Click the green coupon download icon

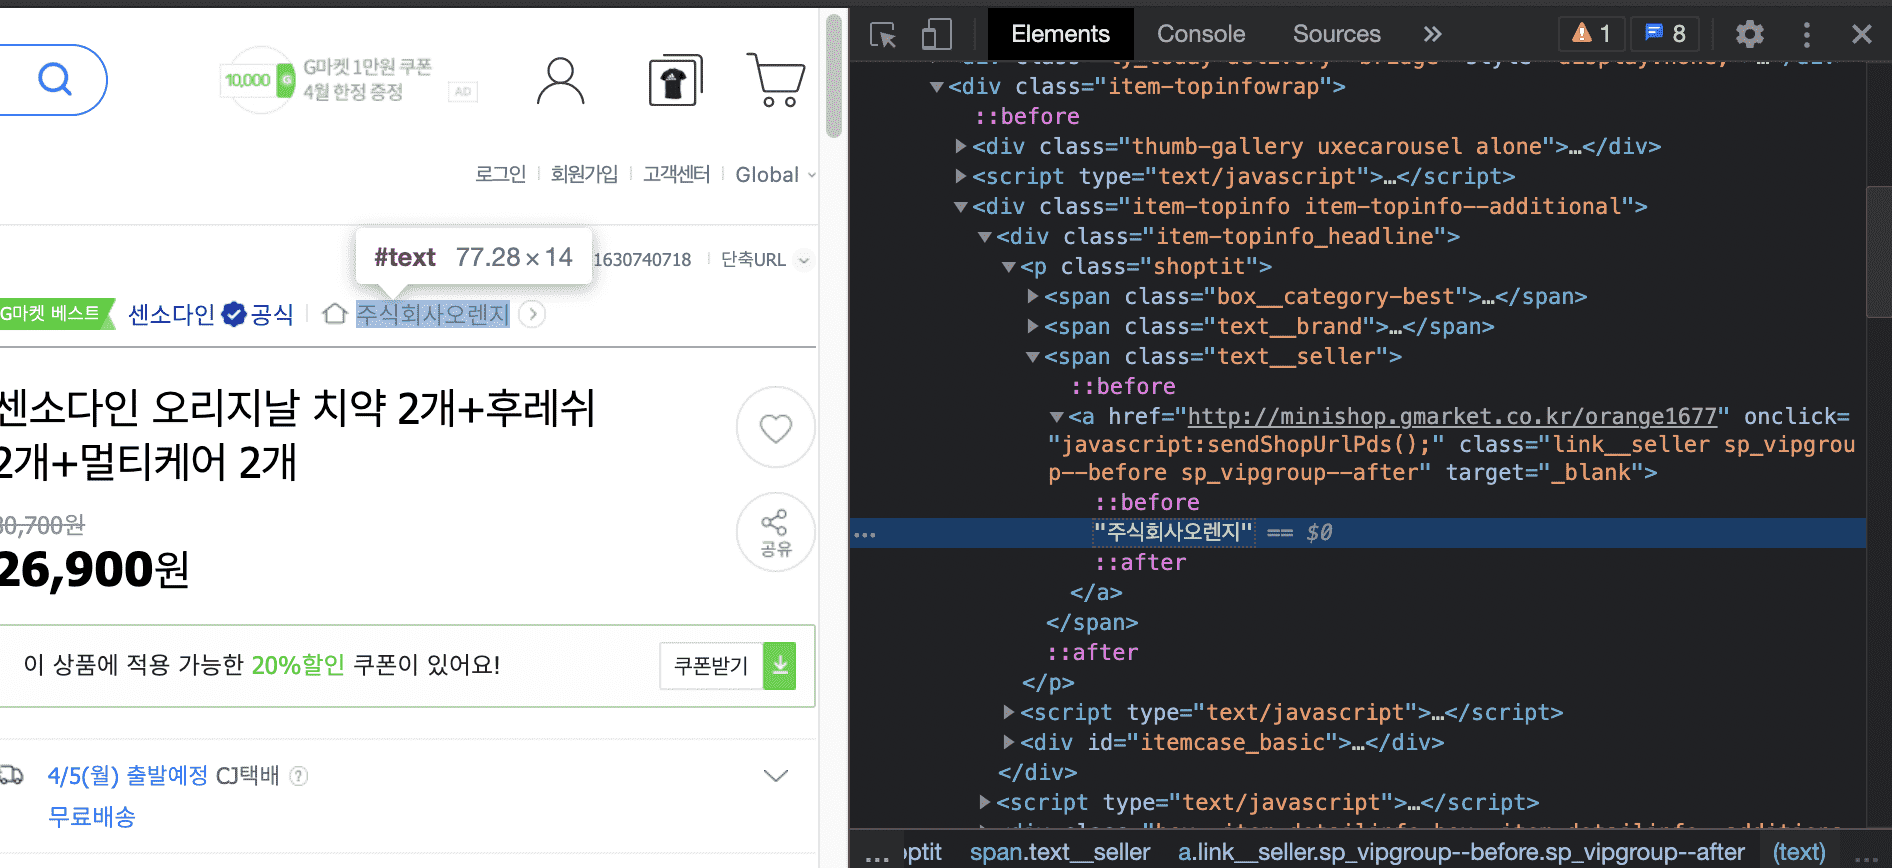click(x=780, y=666)
